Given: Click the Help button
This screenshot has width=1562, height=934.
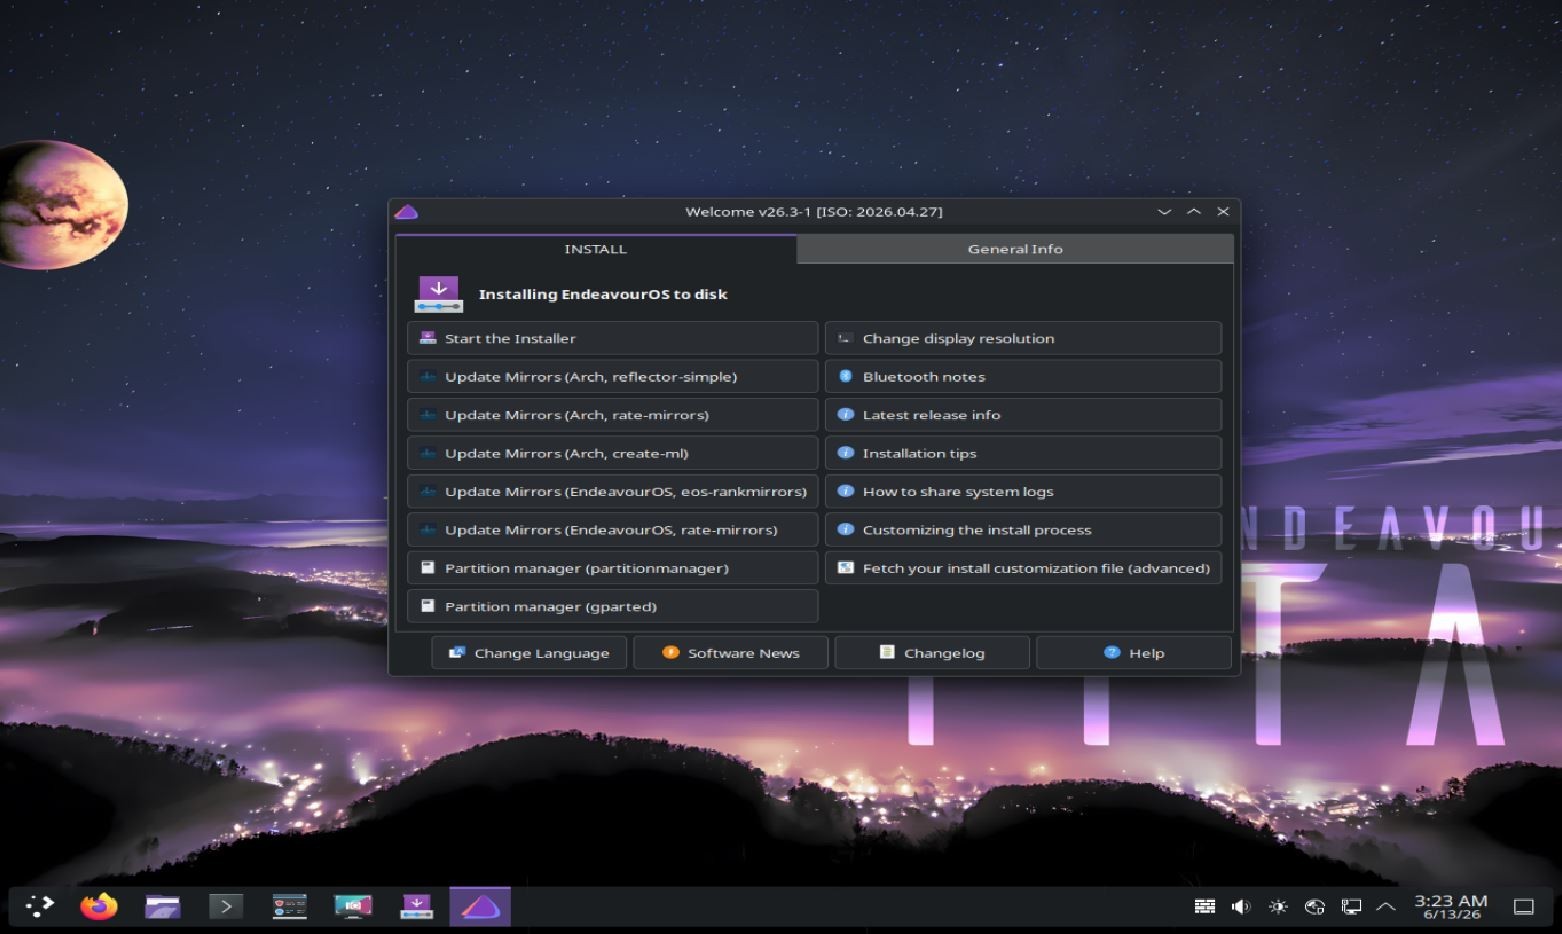Looking at the screenshot, I should point(1134,653).
